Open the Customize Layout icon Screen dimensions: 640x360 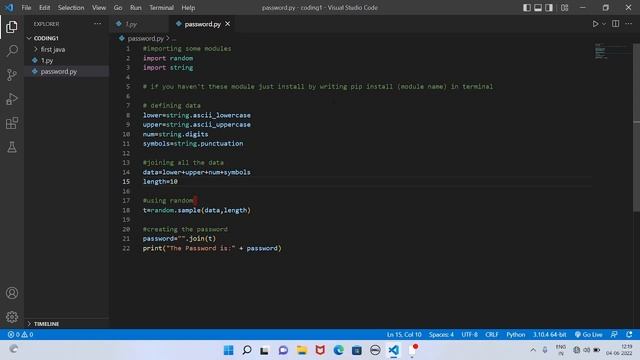click(564, 7)
